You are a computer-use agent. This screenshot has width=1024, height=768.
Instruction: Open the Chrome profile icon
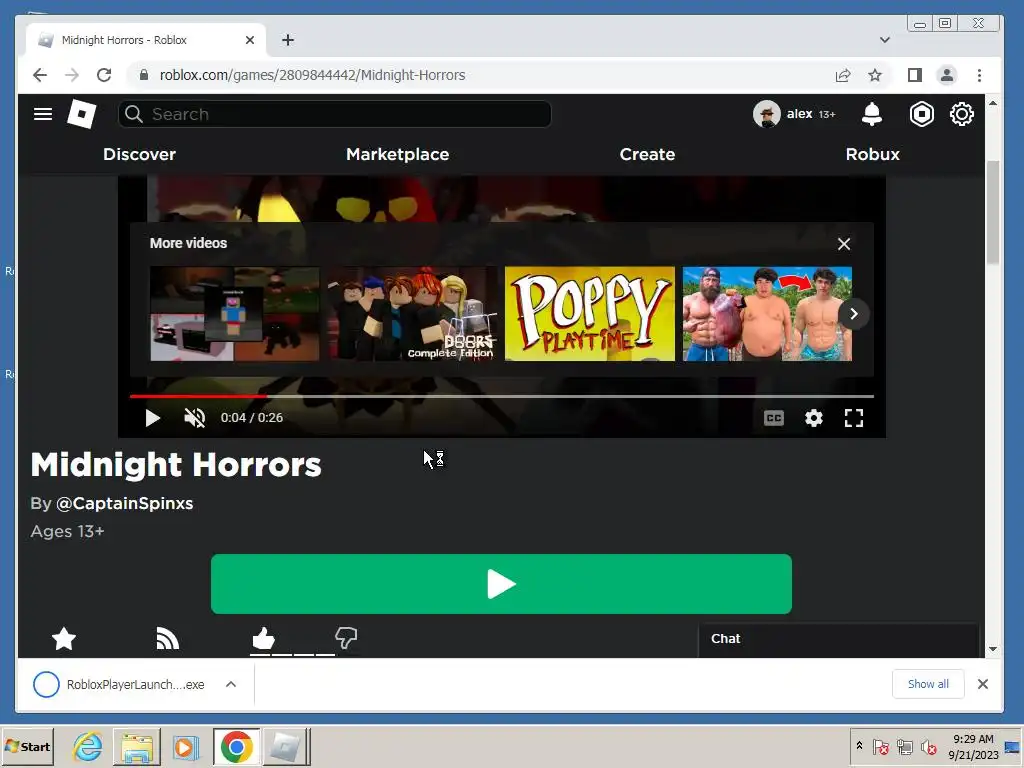pyautogui.click(x=947, y=75)
